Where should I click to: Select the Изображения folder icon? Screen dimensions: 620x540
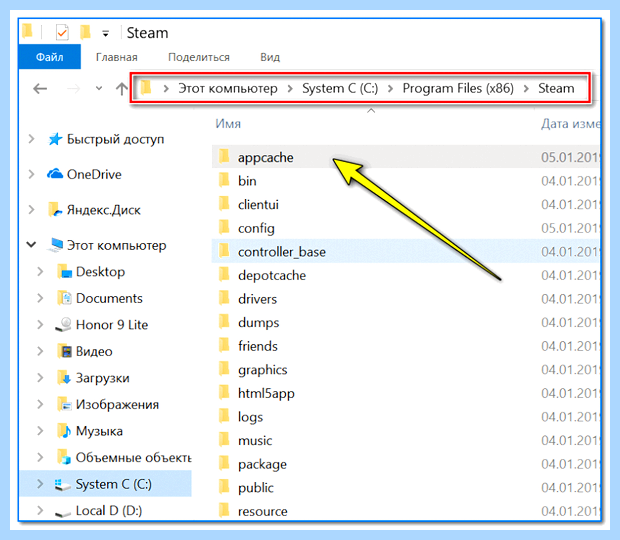(x=65, y=404)
